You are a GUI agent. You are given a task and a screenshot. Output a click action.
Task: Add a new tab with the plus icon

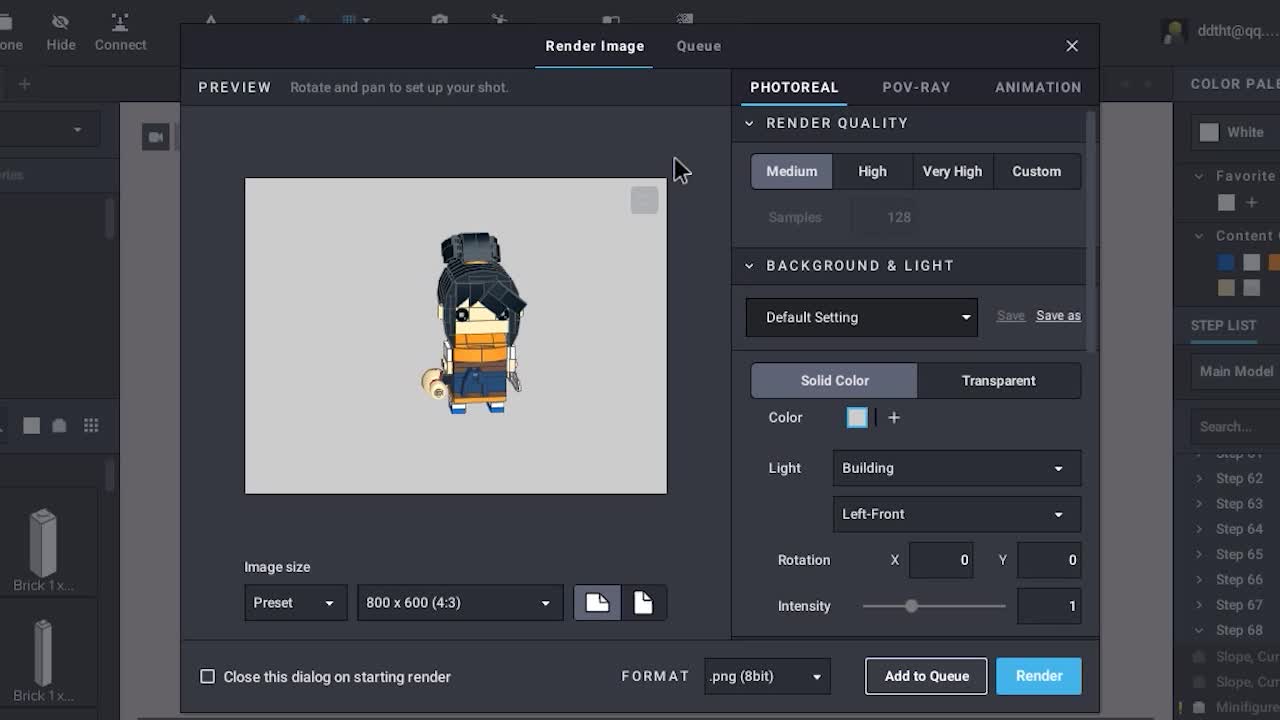[x=25, y=84]
